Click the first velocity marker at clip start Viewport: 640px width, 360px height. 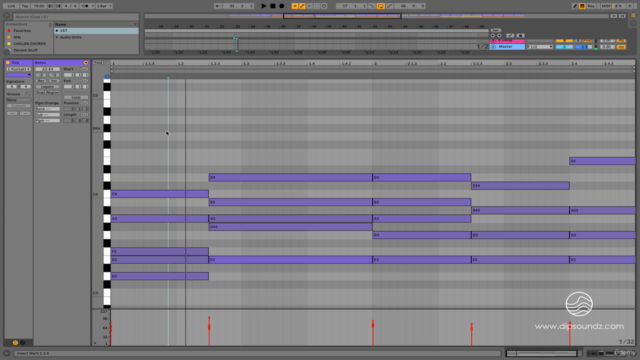click(111, 327)
